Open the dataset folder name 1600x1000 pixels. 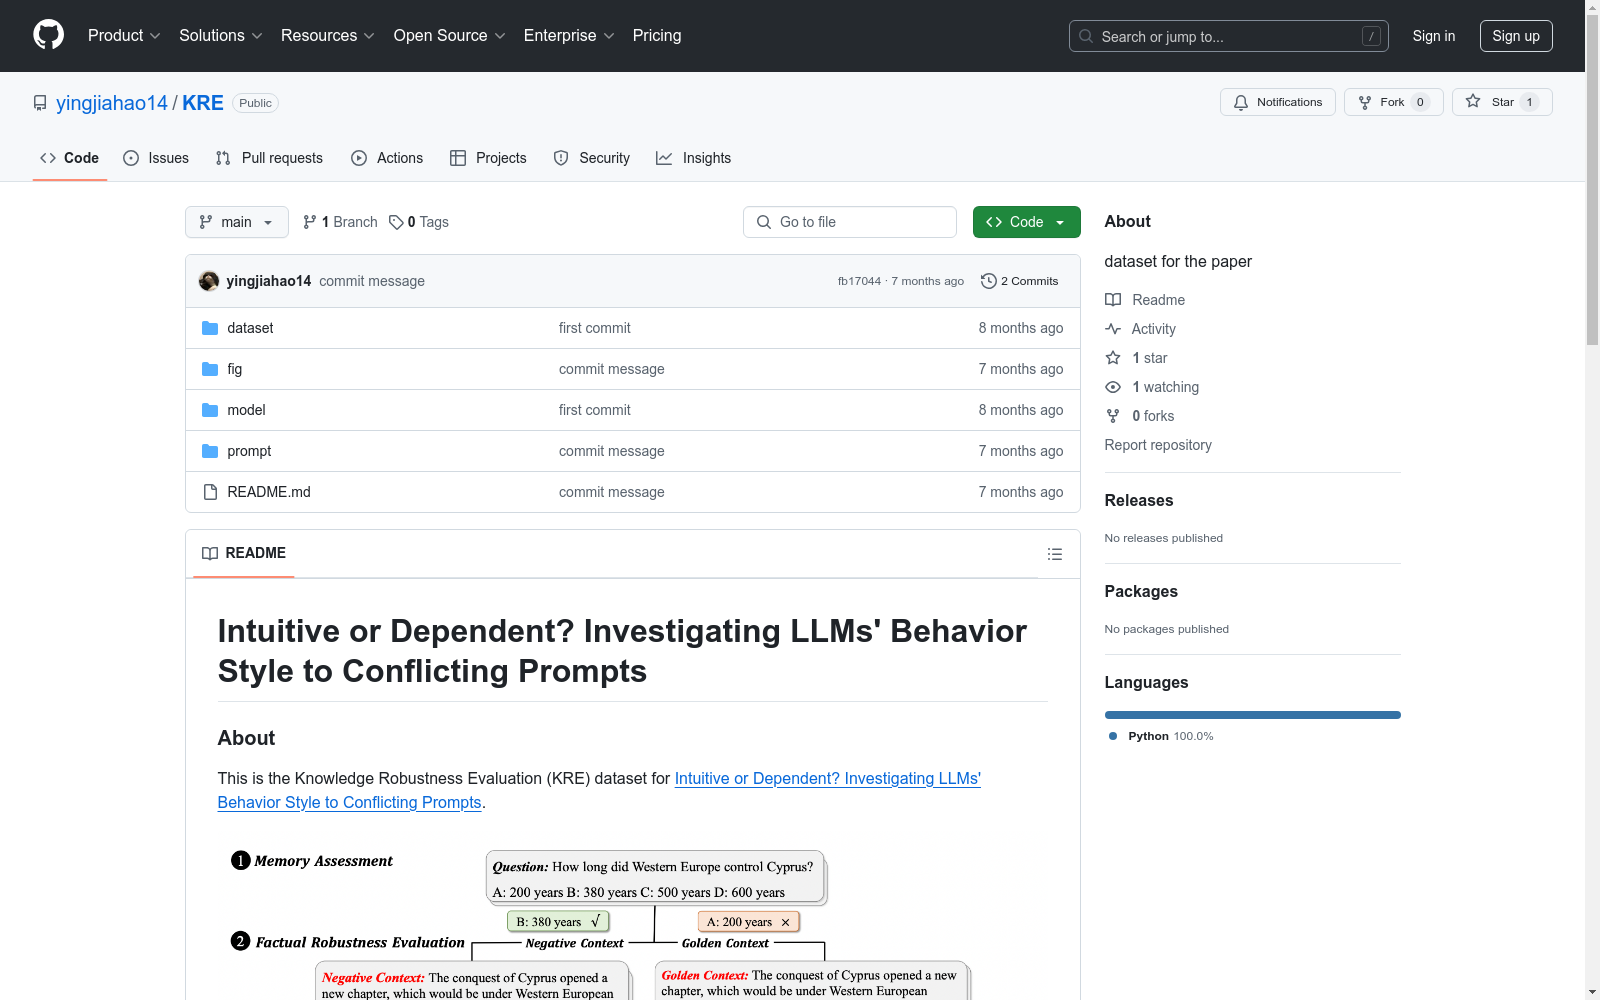point(250,328)
